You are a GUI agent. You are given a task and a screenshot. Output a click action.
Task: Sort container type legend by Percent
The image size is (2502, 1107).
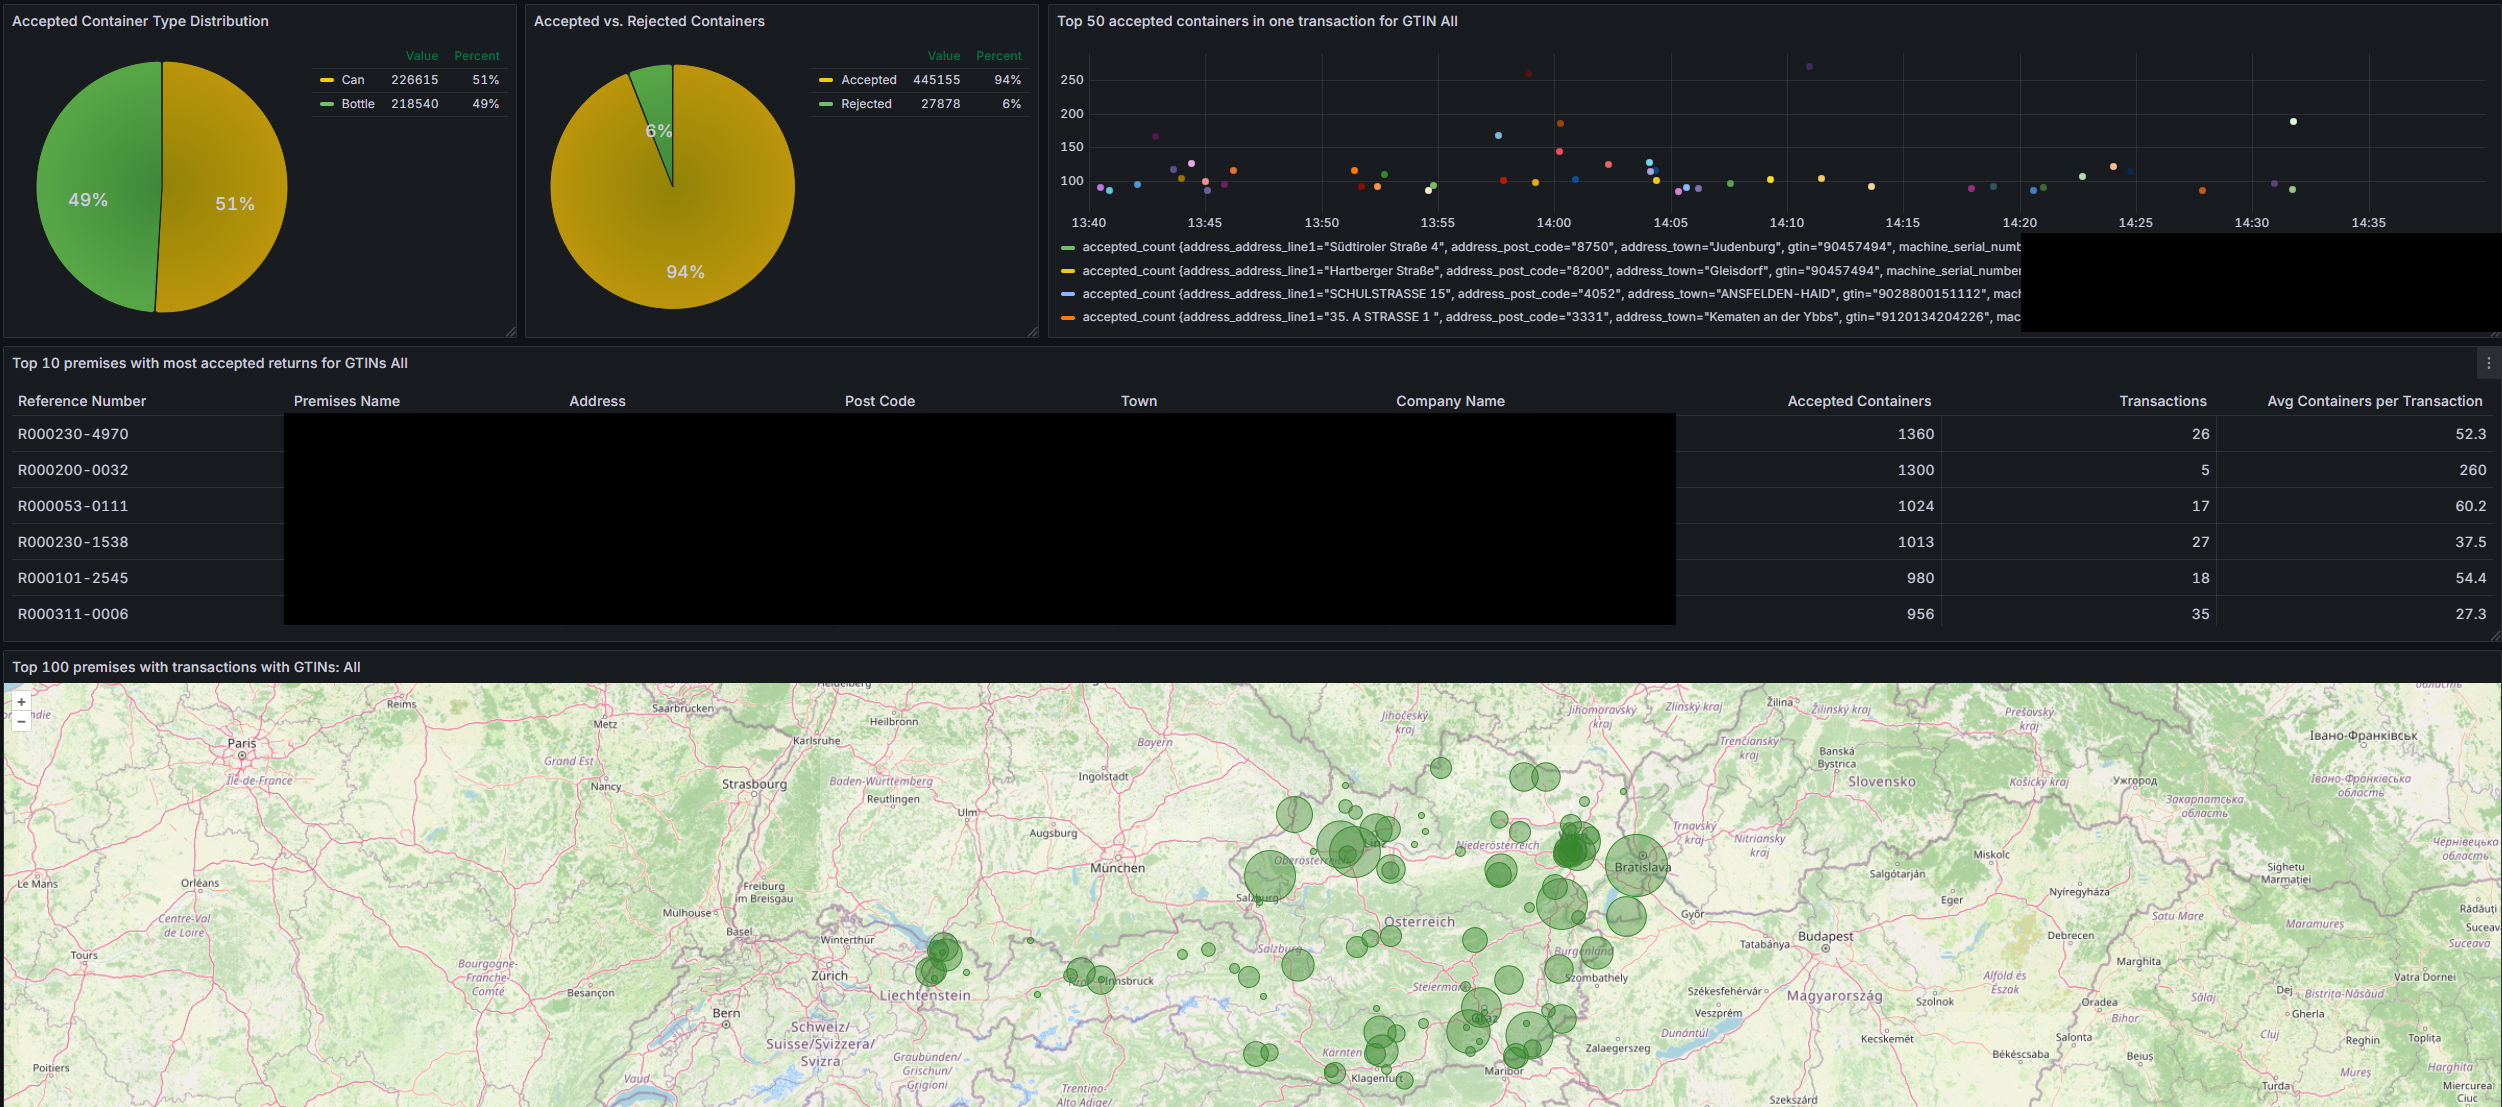[x=477, y=56]
